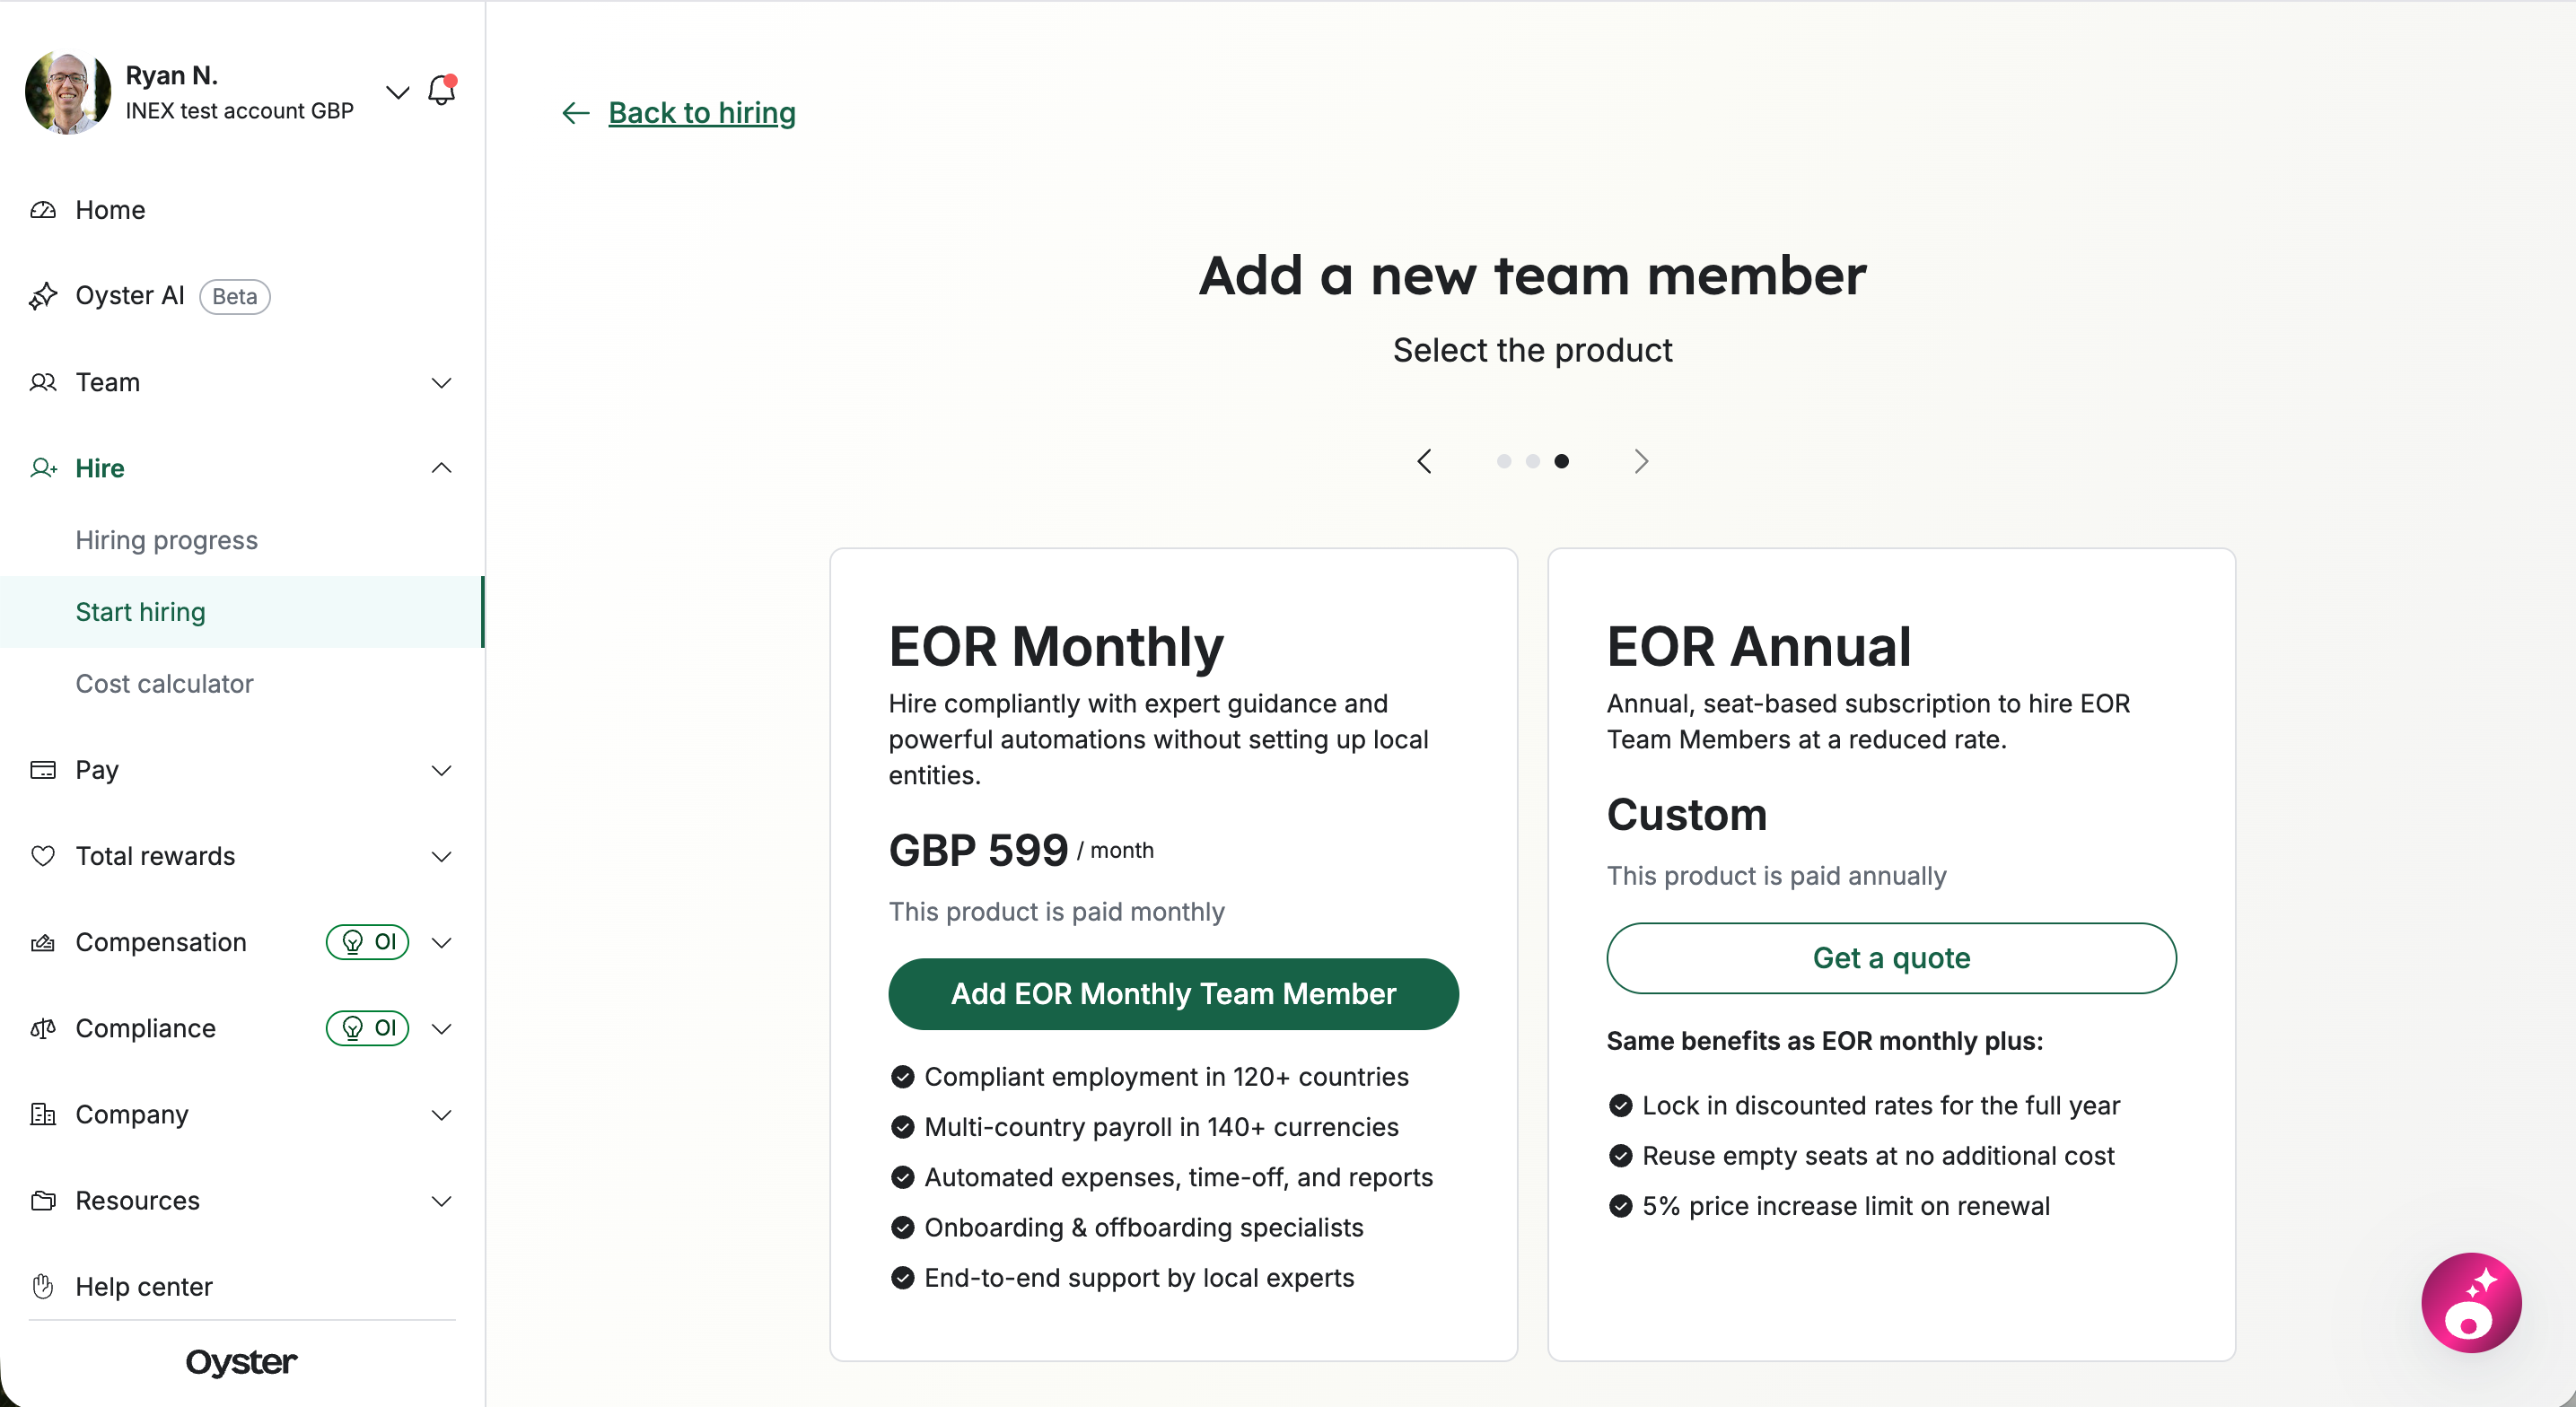This screenshot has width=2576, height=1407.
Task: Select the first carousel dot
Action: click(x=1504, y=461)
